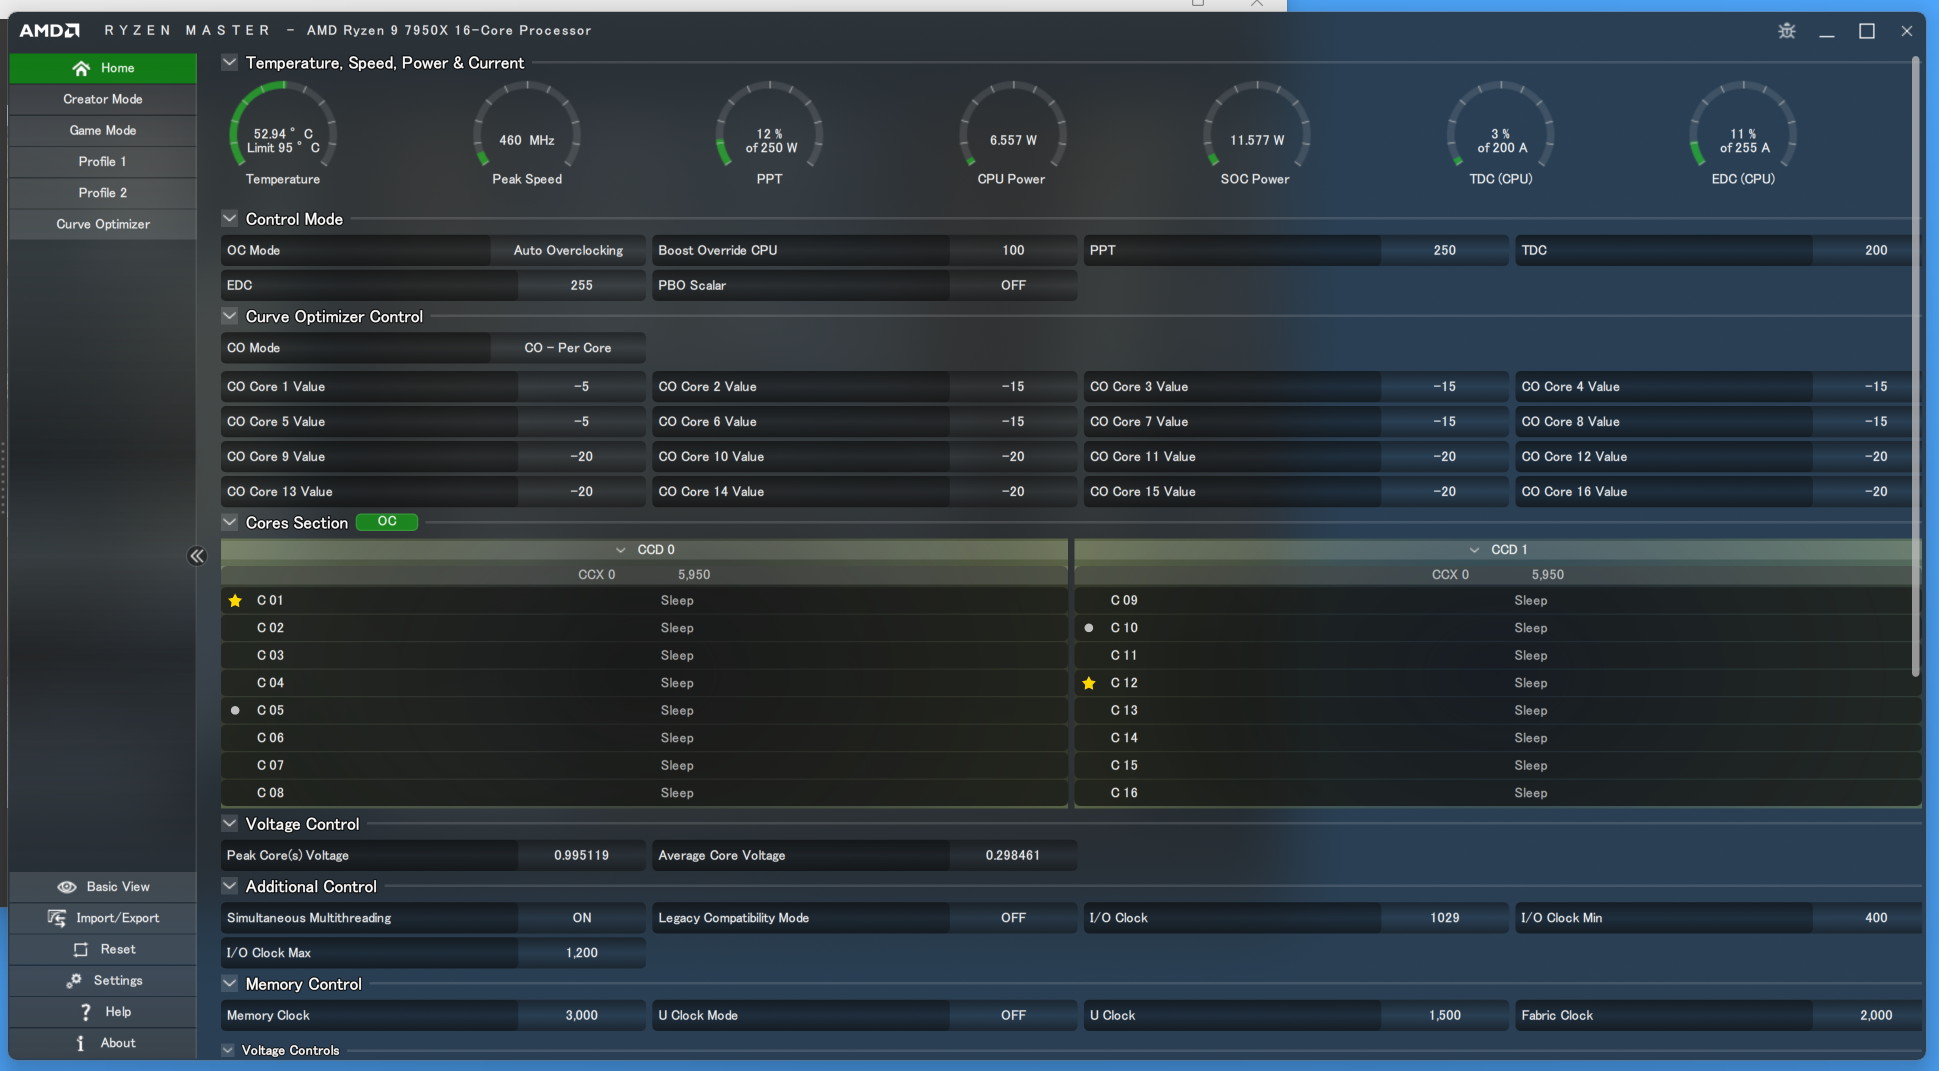The width and height of the screenshot is (1939, 1071).
Task: Click the Reset square icon
Action: coord(81,949)
